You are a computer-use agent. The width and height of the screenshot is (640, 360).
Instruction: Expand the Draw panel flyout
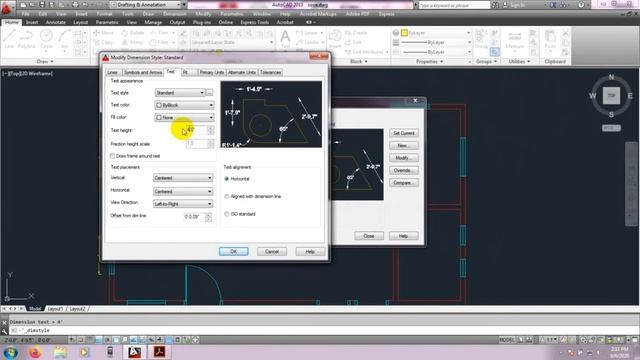(x=45, y=62)
